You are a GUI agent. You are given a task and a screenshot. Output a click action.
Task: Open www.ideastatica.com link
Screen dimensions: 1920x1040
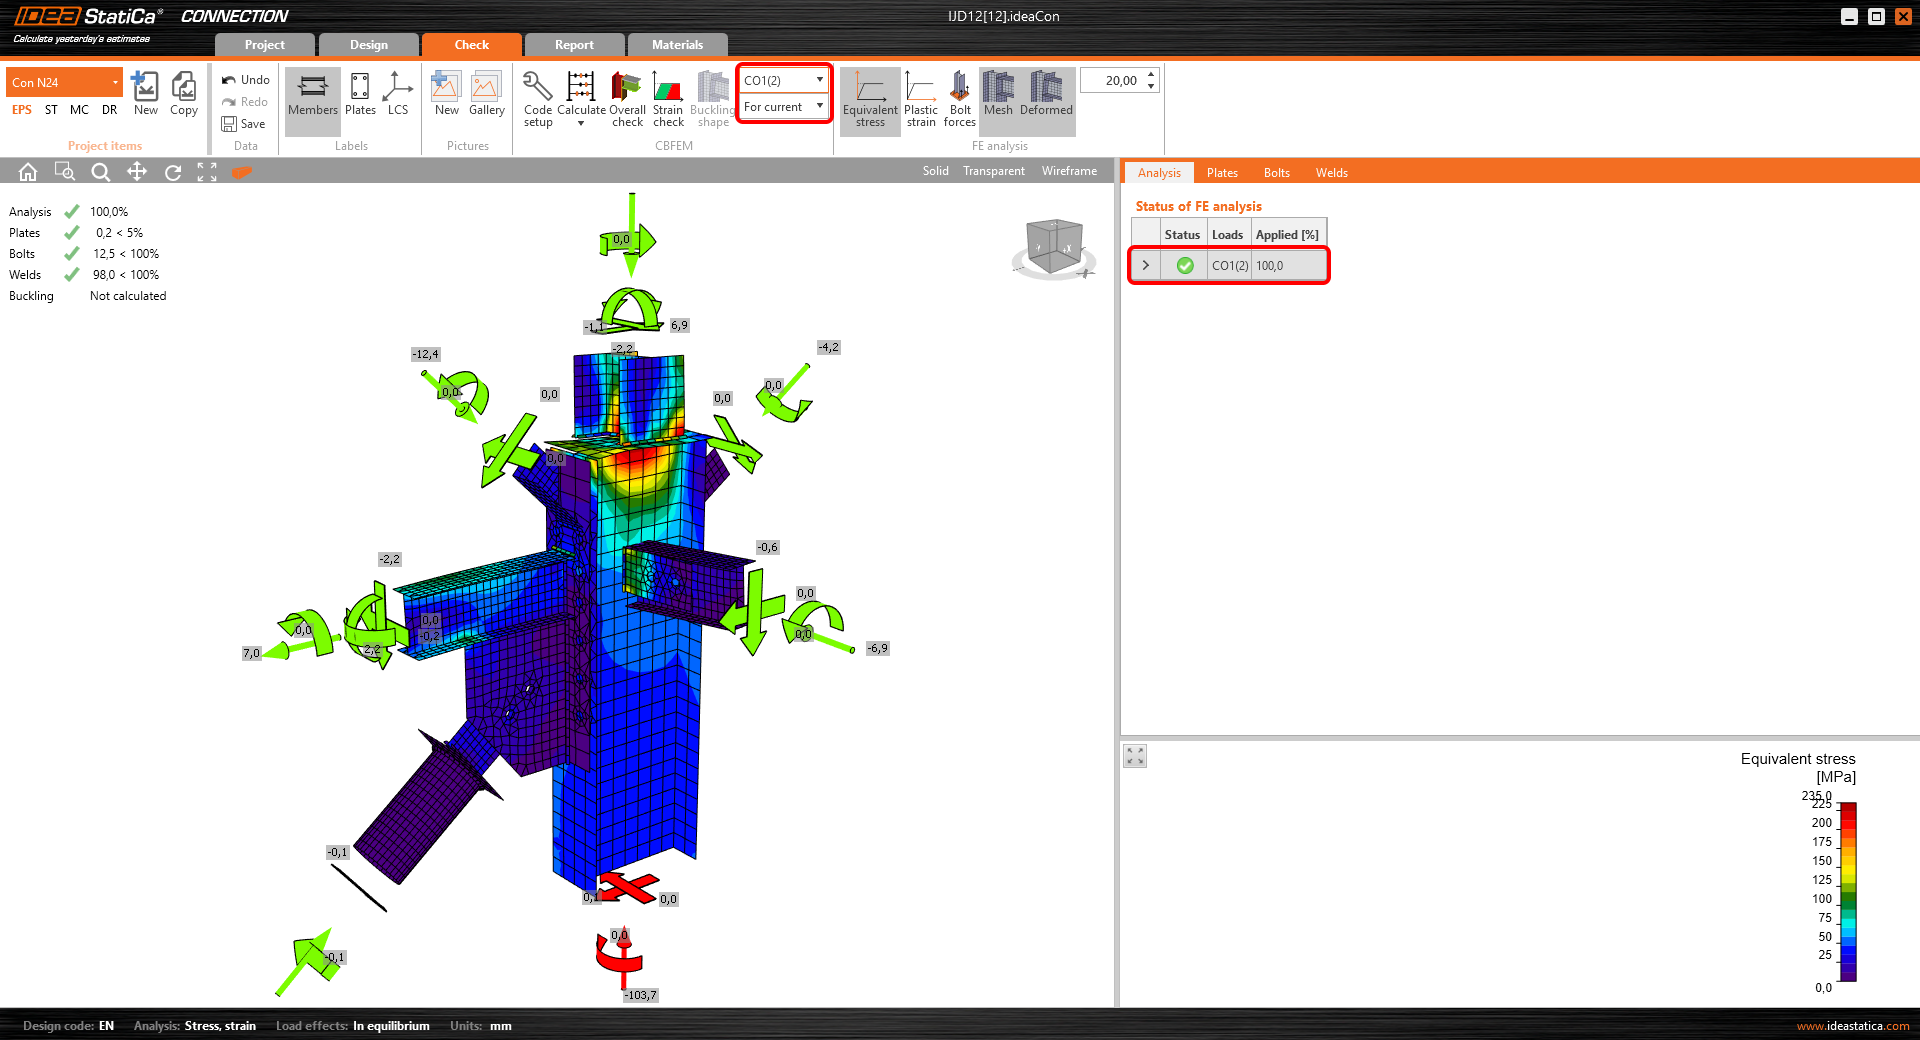(1853, 1026)
